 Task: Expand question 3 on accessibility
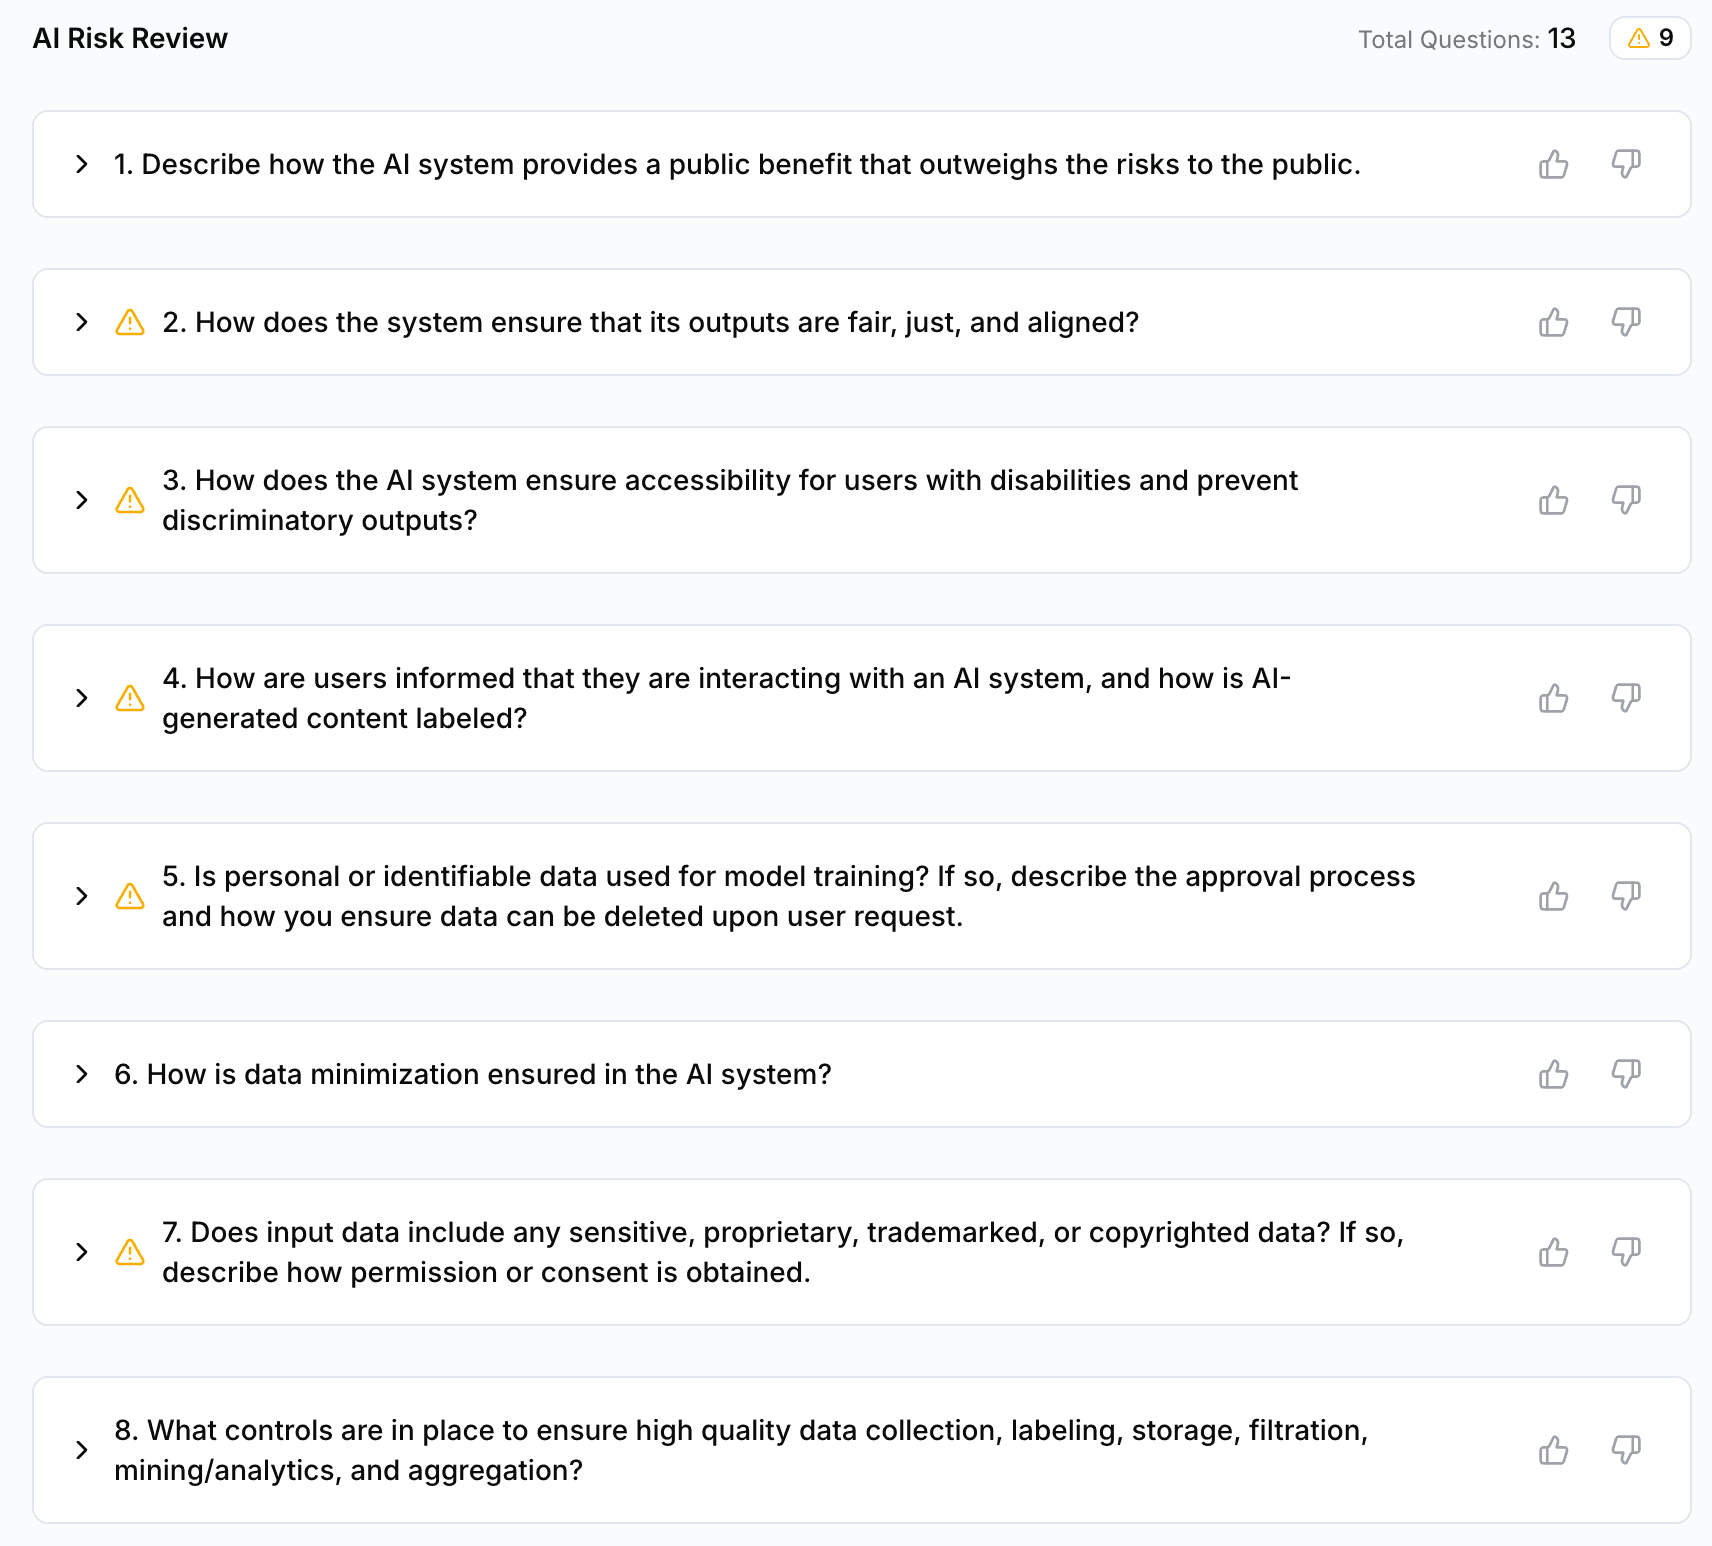tap(82, 500)
